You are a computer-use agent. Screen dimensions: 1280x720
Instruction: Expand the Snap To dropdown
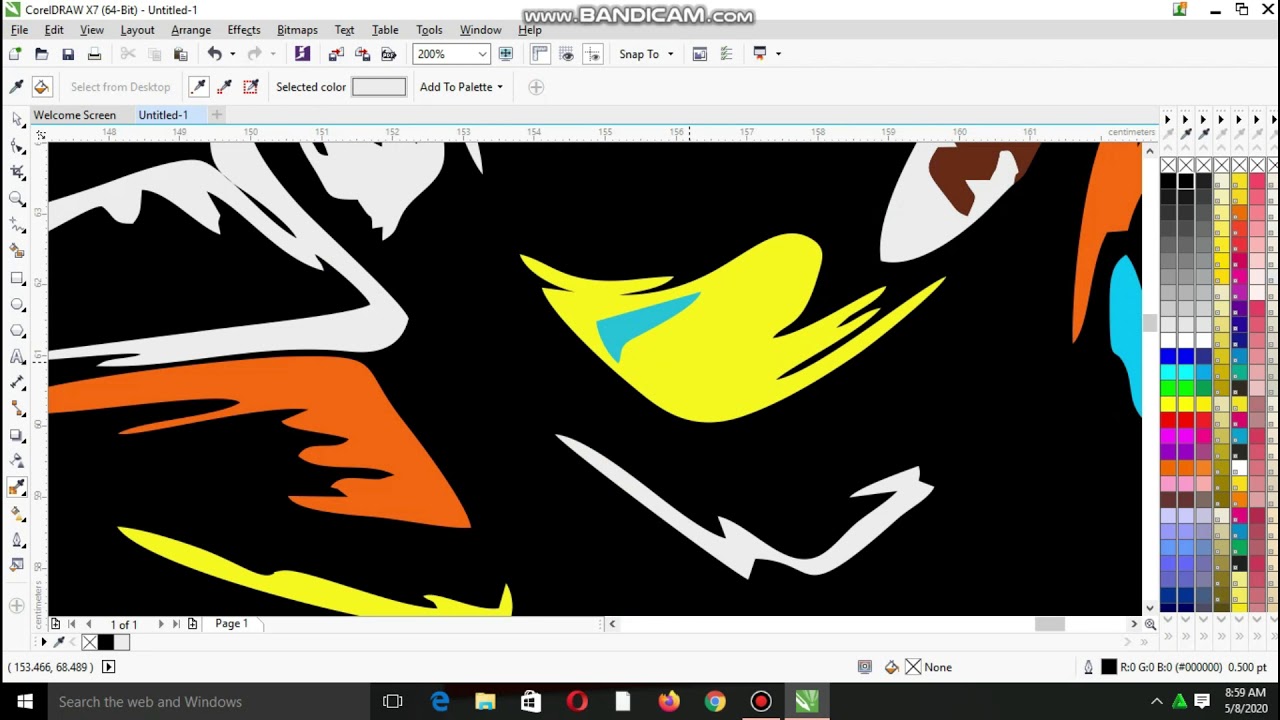(x=670, y=54)
